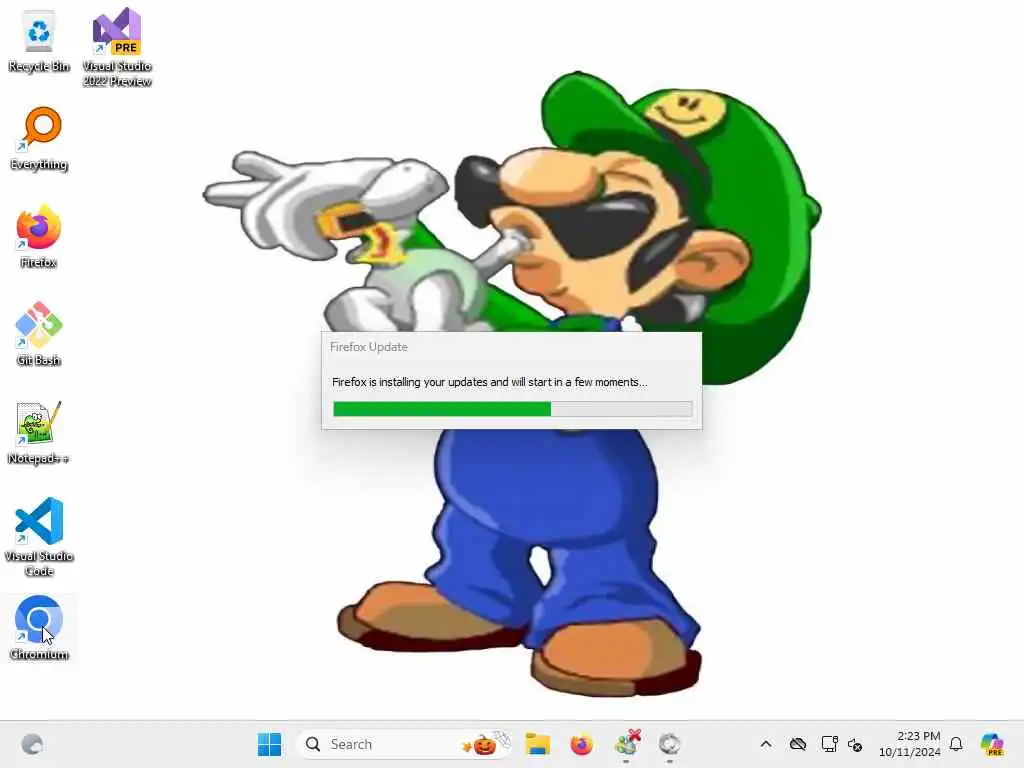Open the Windows Start menu

click(269, 744)
